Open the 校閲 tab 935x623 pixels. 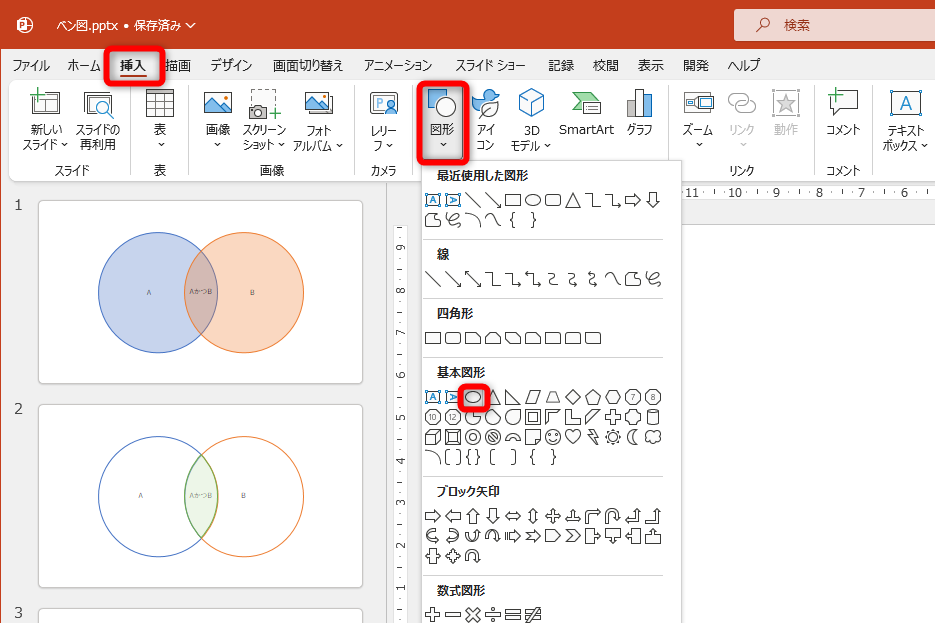(x=605, y=64)
